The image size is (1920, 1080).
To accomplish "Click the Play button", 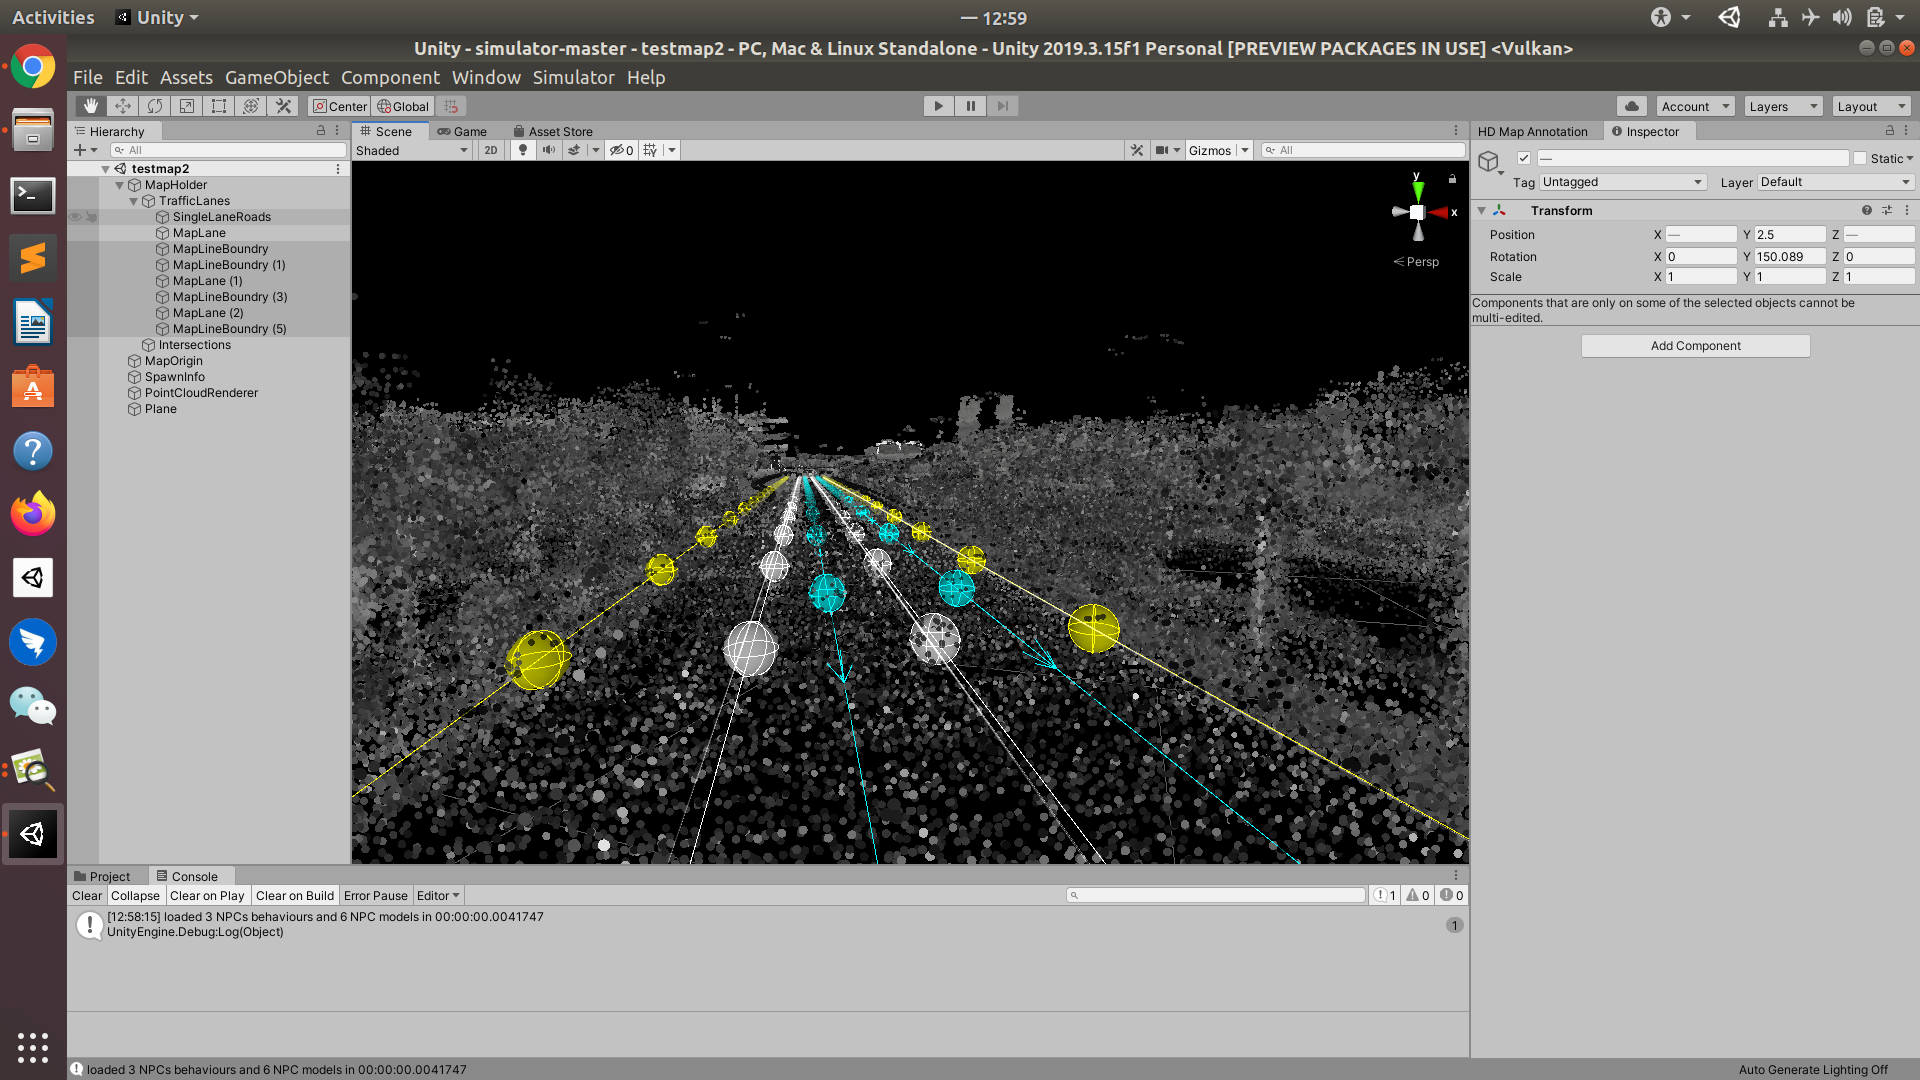I will [938, 106].
